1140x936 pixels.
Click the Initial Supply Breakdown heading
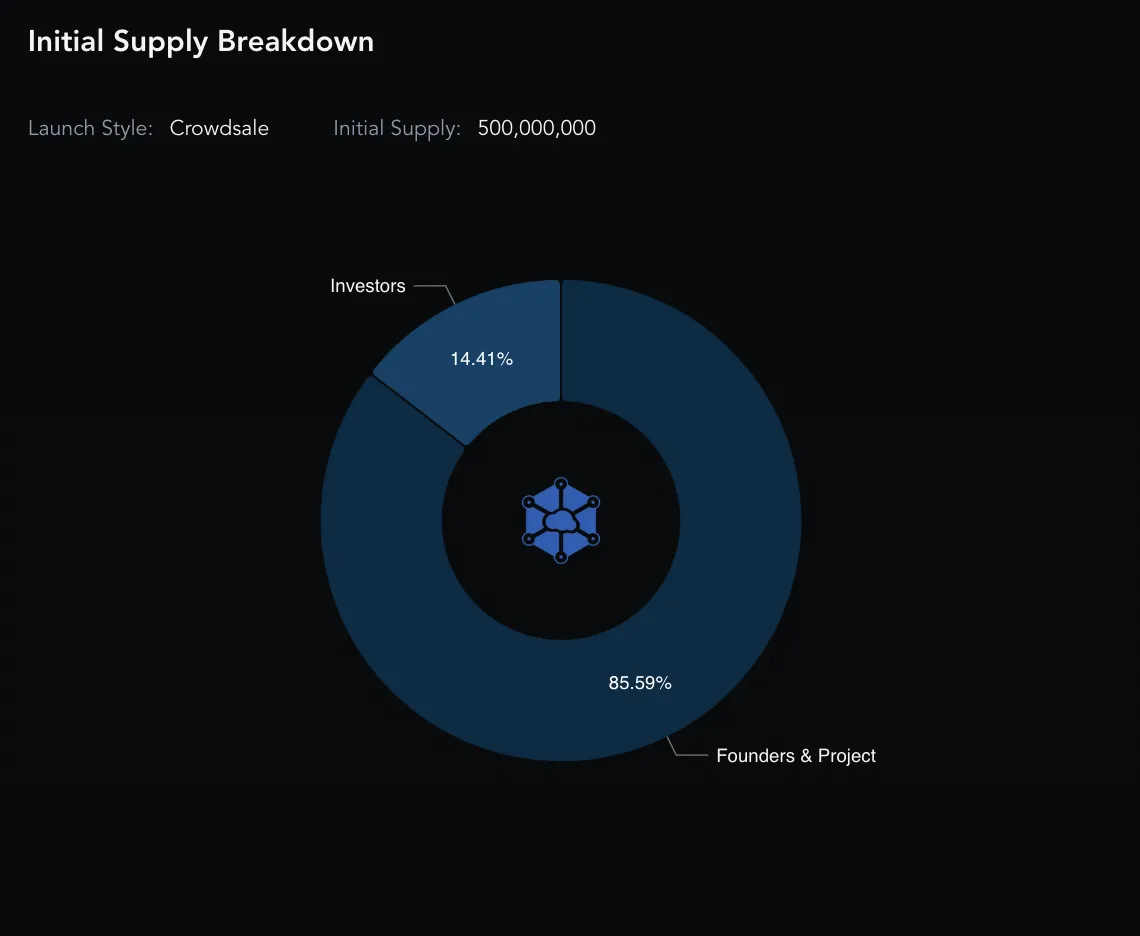pyautogui.click(x=201, y=41)
